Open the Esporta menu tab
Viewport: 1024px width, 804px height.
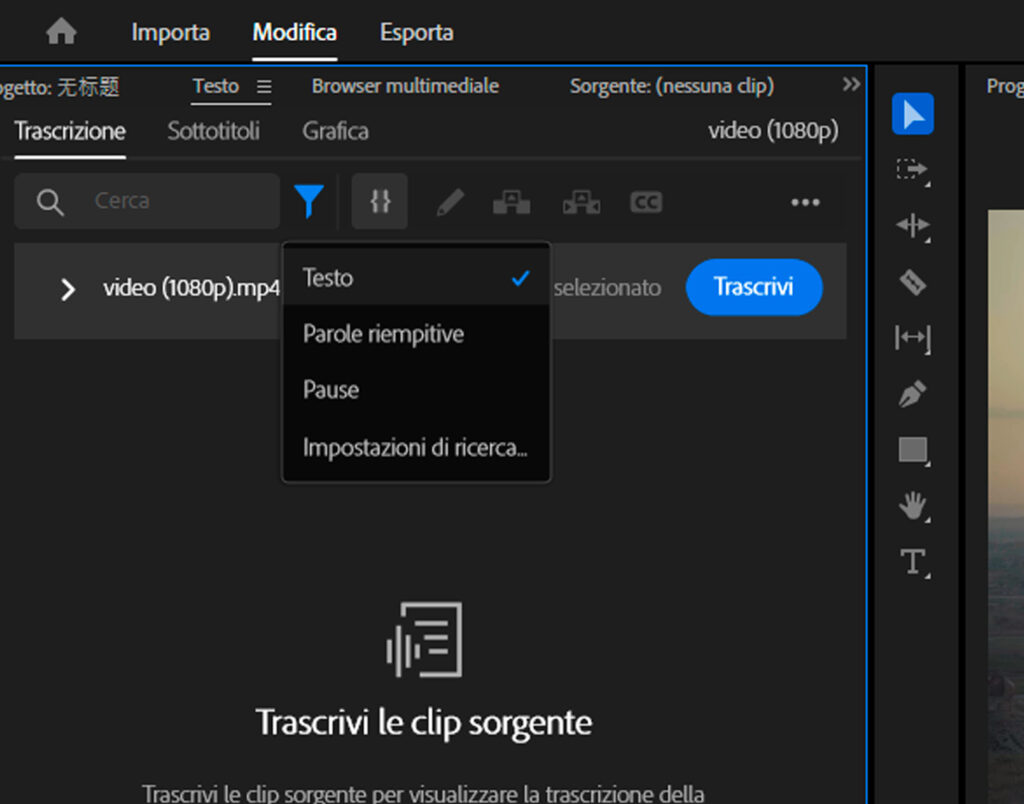pyautogui.click(x=417, y=31)
